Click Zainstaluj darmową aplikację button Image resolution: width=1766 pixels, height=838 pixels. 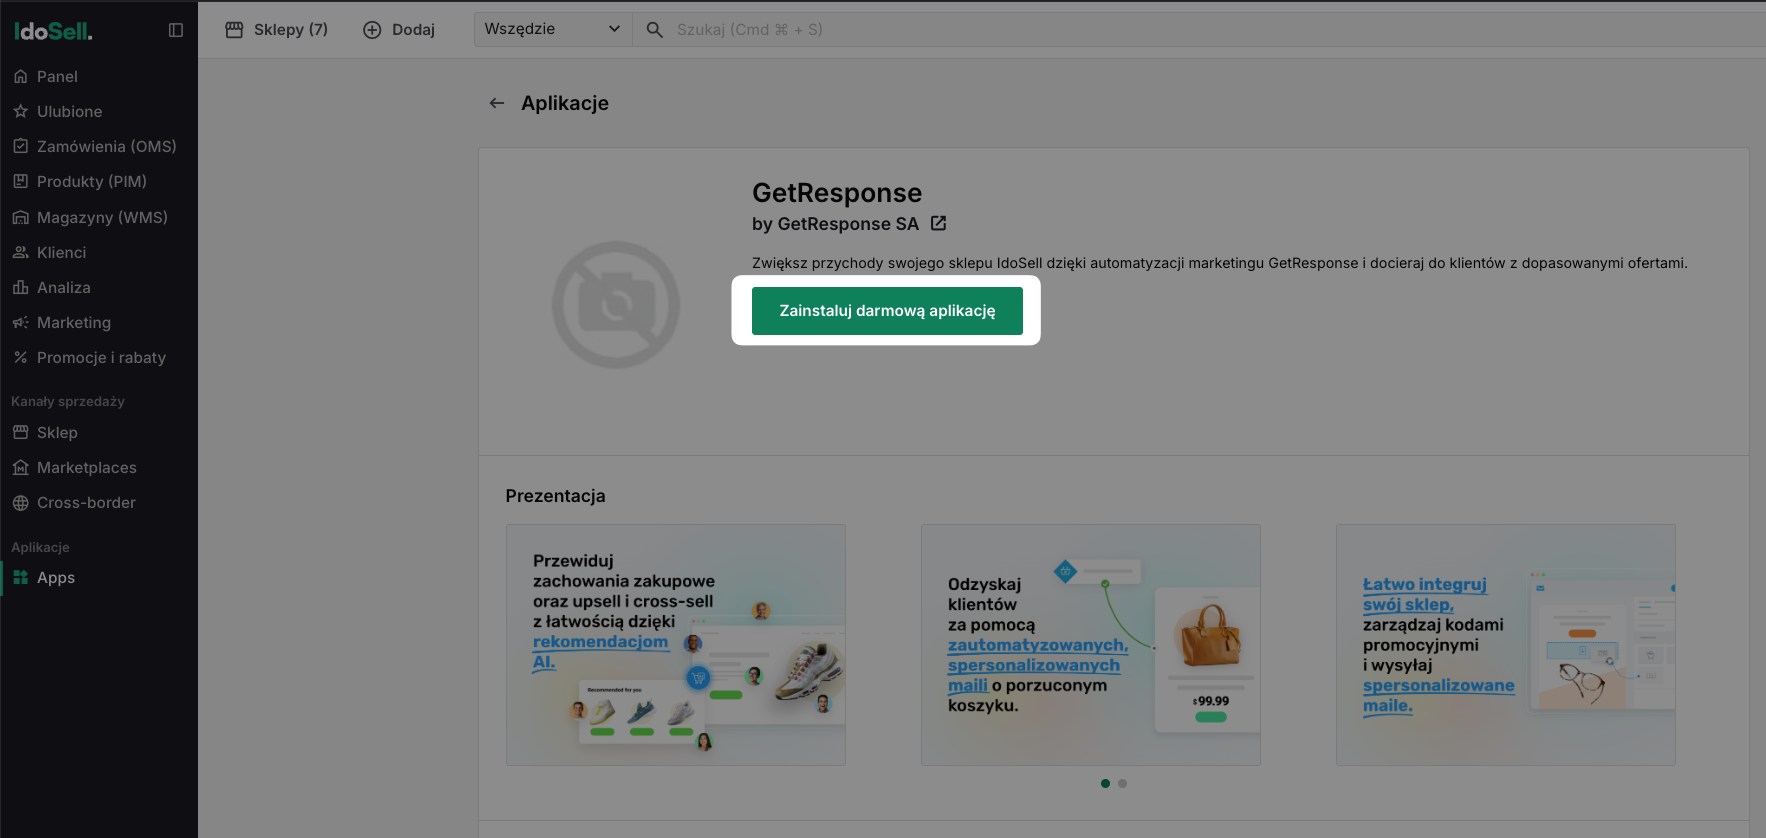click(x=887, y=311)
